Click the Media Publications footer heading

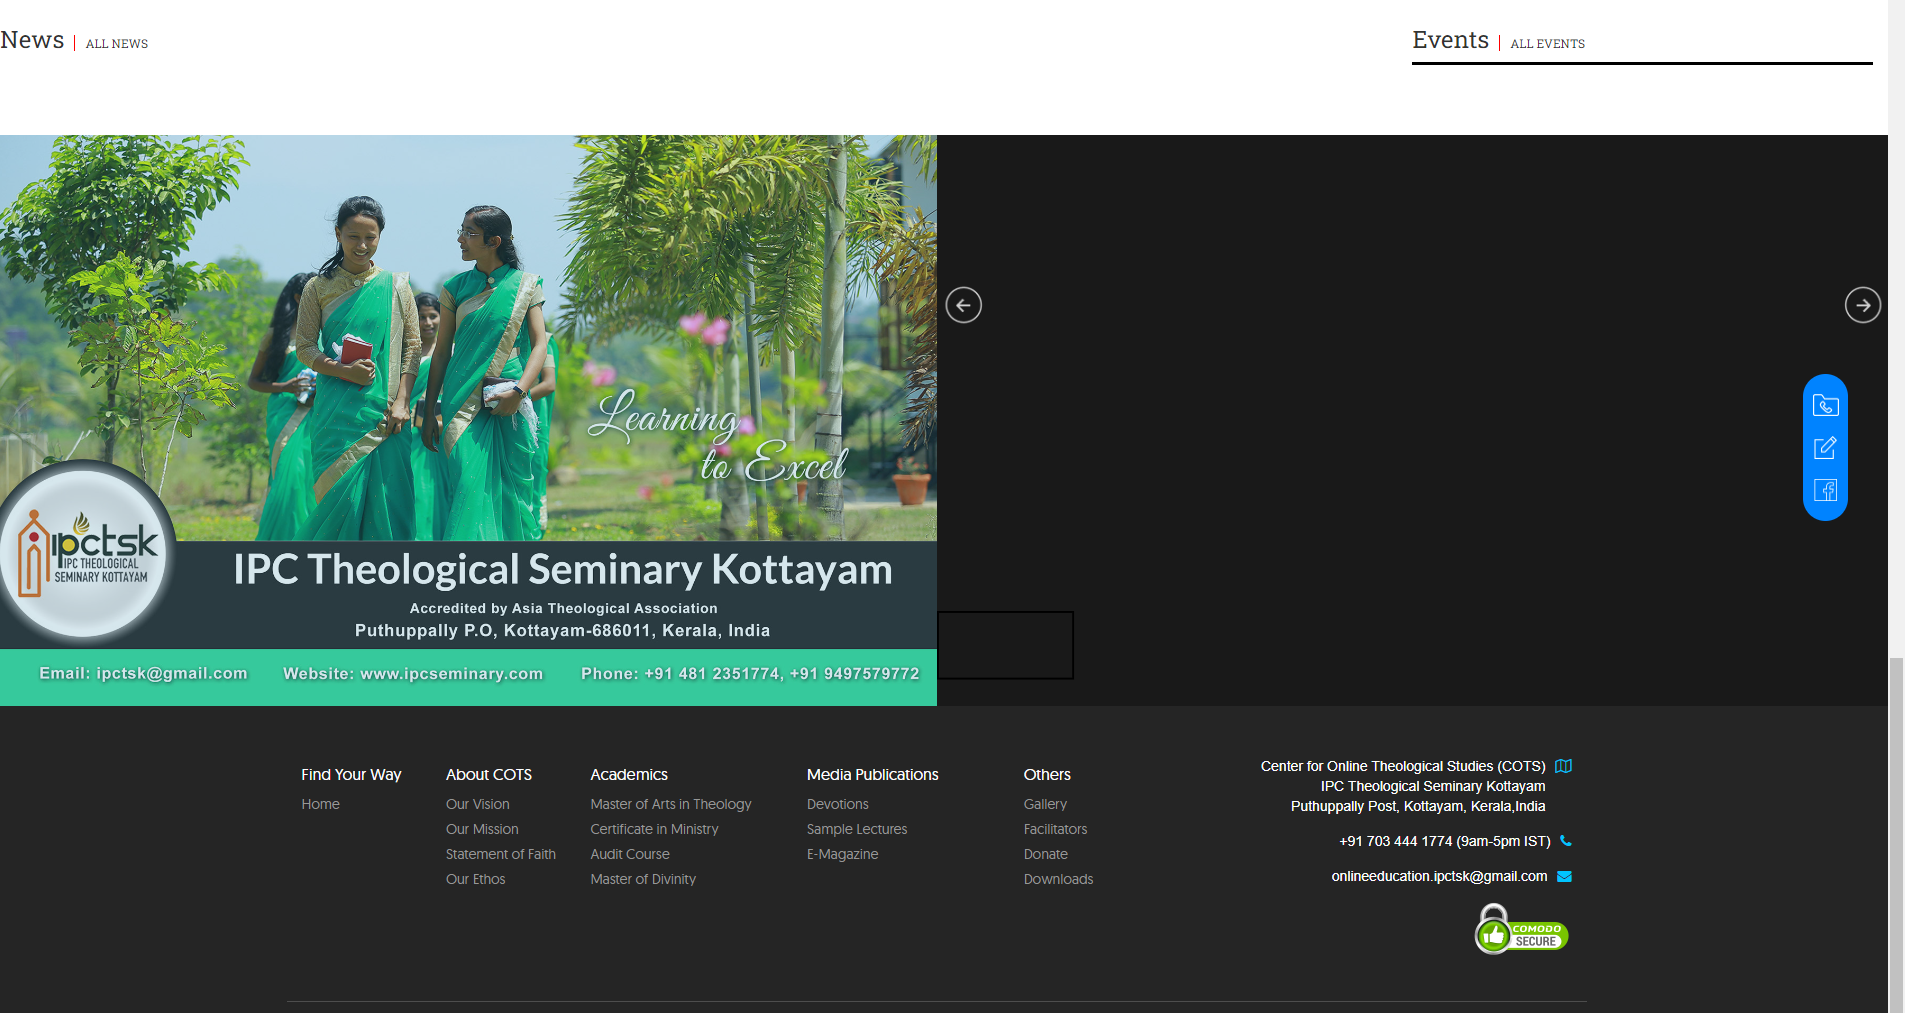(x=872, y=774)
